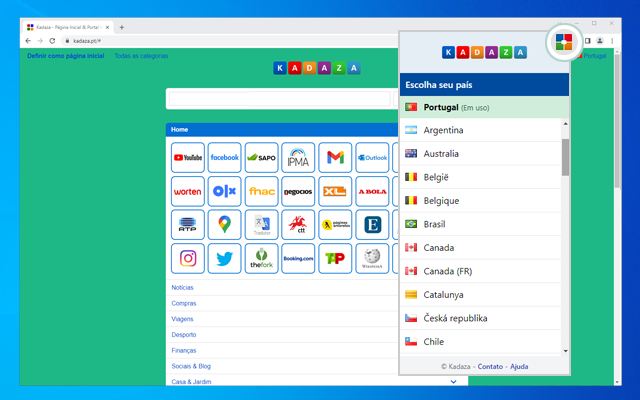This screenshot has width=640, height=400.
Task: Open the Viagens category
Action: pyautogui.click(x=182, y=319)
